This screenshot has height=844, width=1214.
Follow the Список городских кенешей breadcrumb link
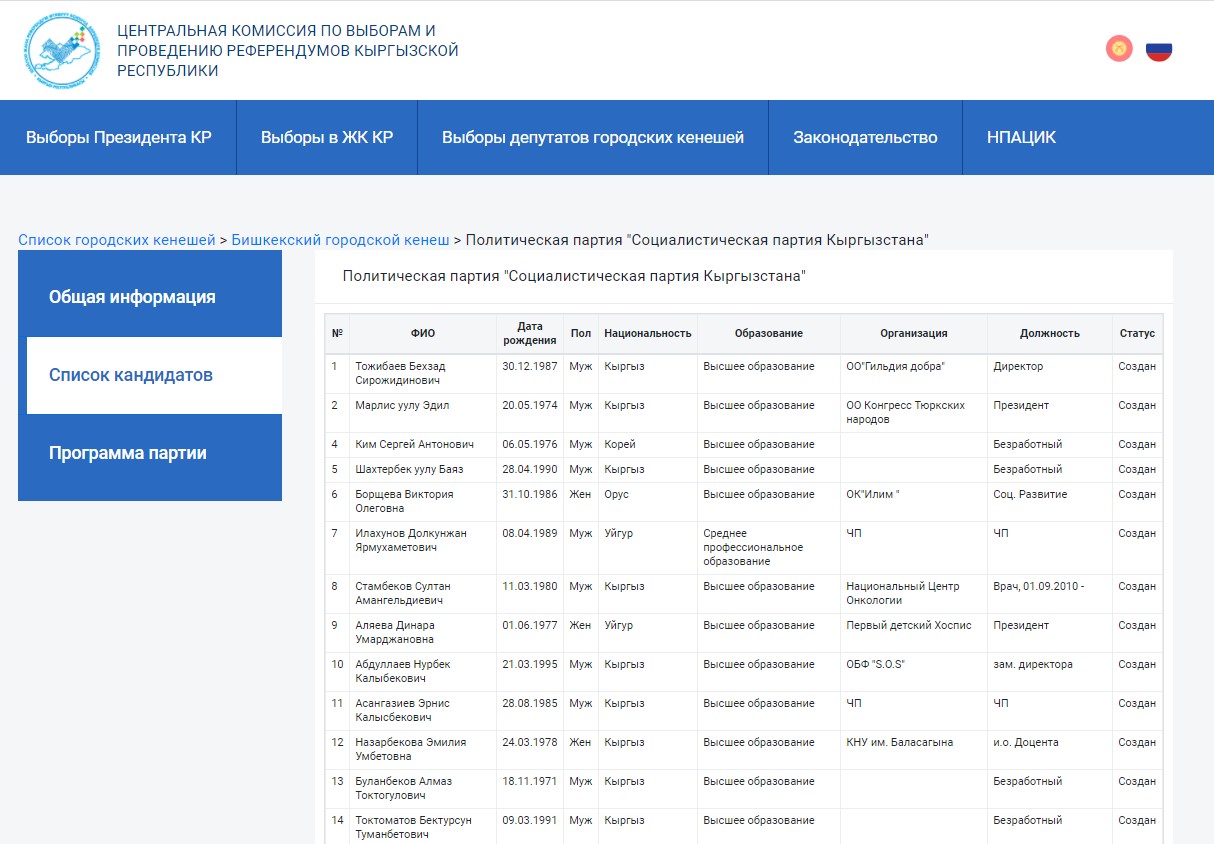[117, 240]
